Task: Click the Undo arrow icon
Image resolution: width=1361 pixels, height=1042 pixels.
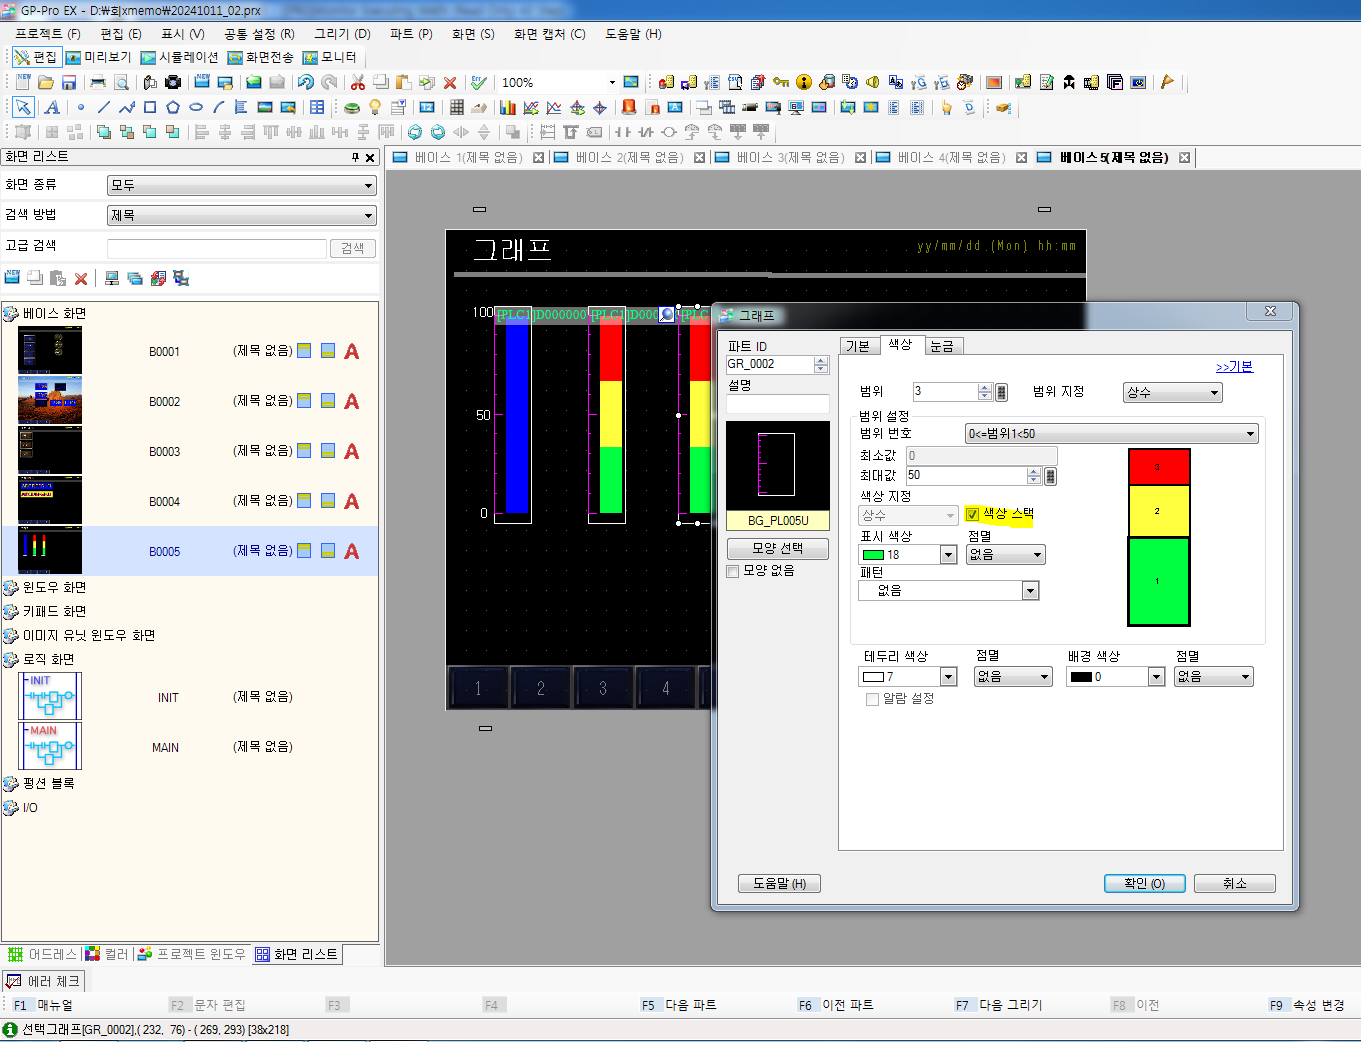Action: coord(306,82)
